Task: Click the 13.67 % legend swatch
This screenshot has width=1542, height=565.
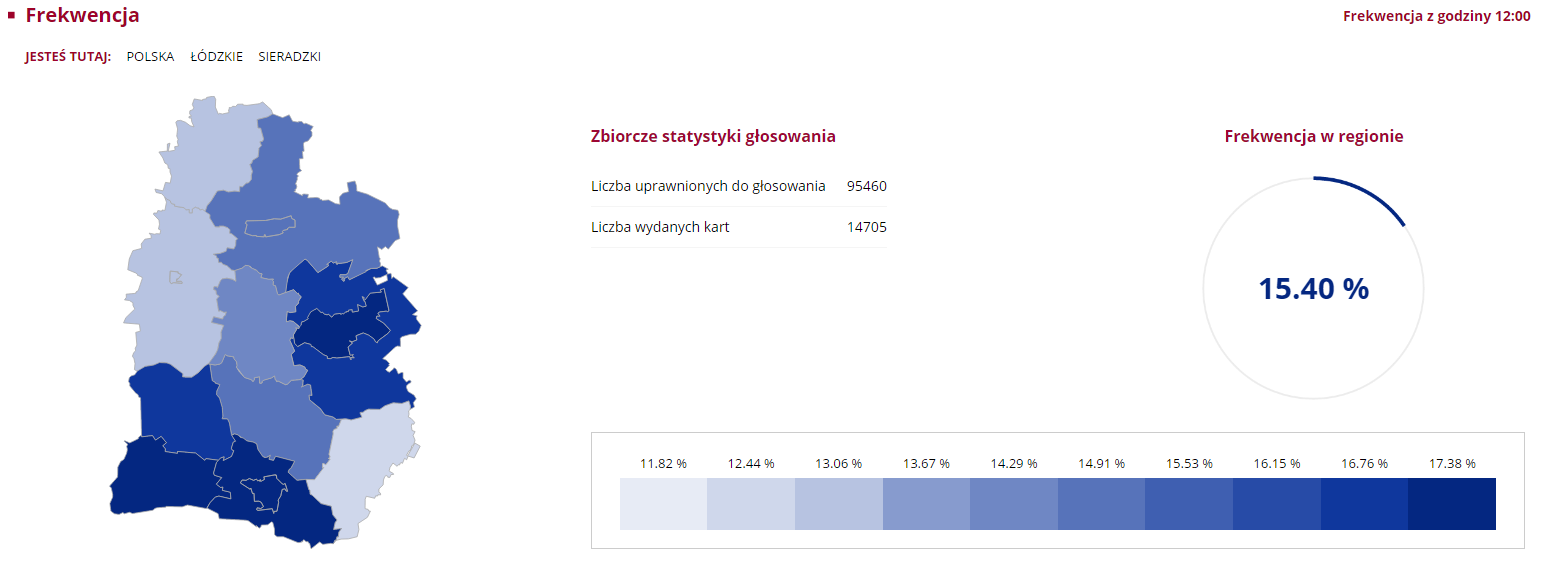Action: click(926, 503)
